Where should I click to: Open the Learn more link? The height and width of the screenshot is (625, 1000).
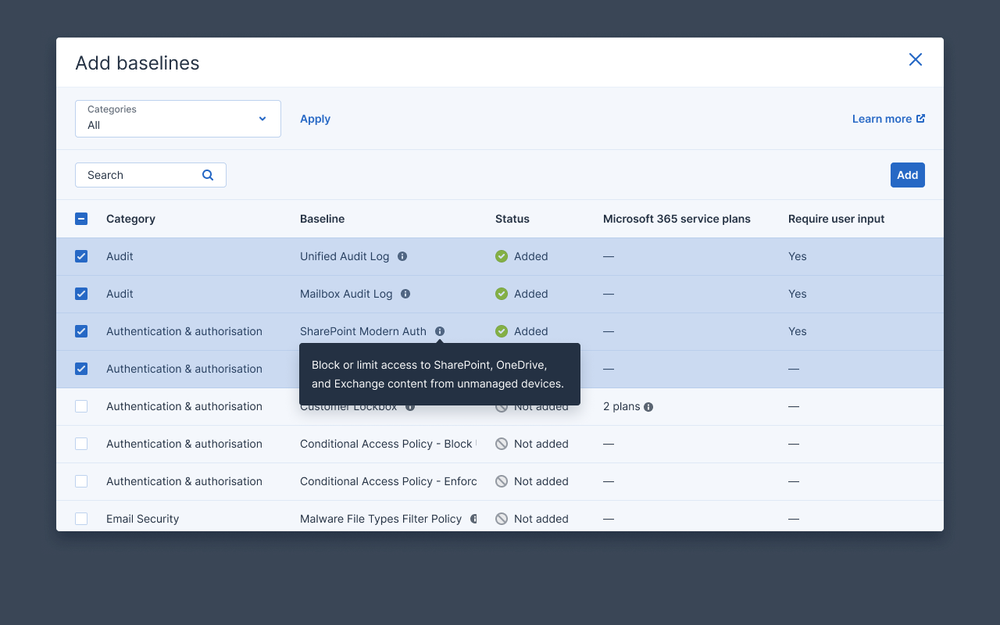(x=880, y=118)
